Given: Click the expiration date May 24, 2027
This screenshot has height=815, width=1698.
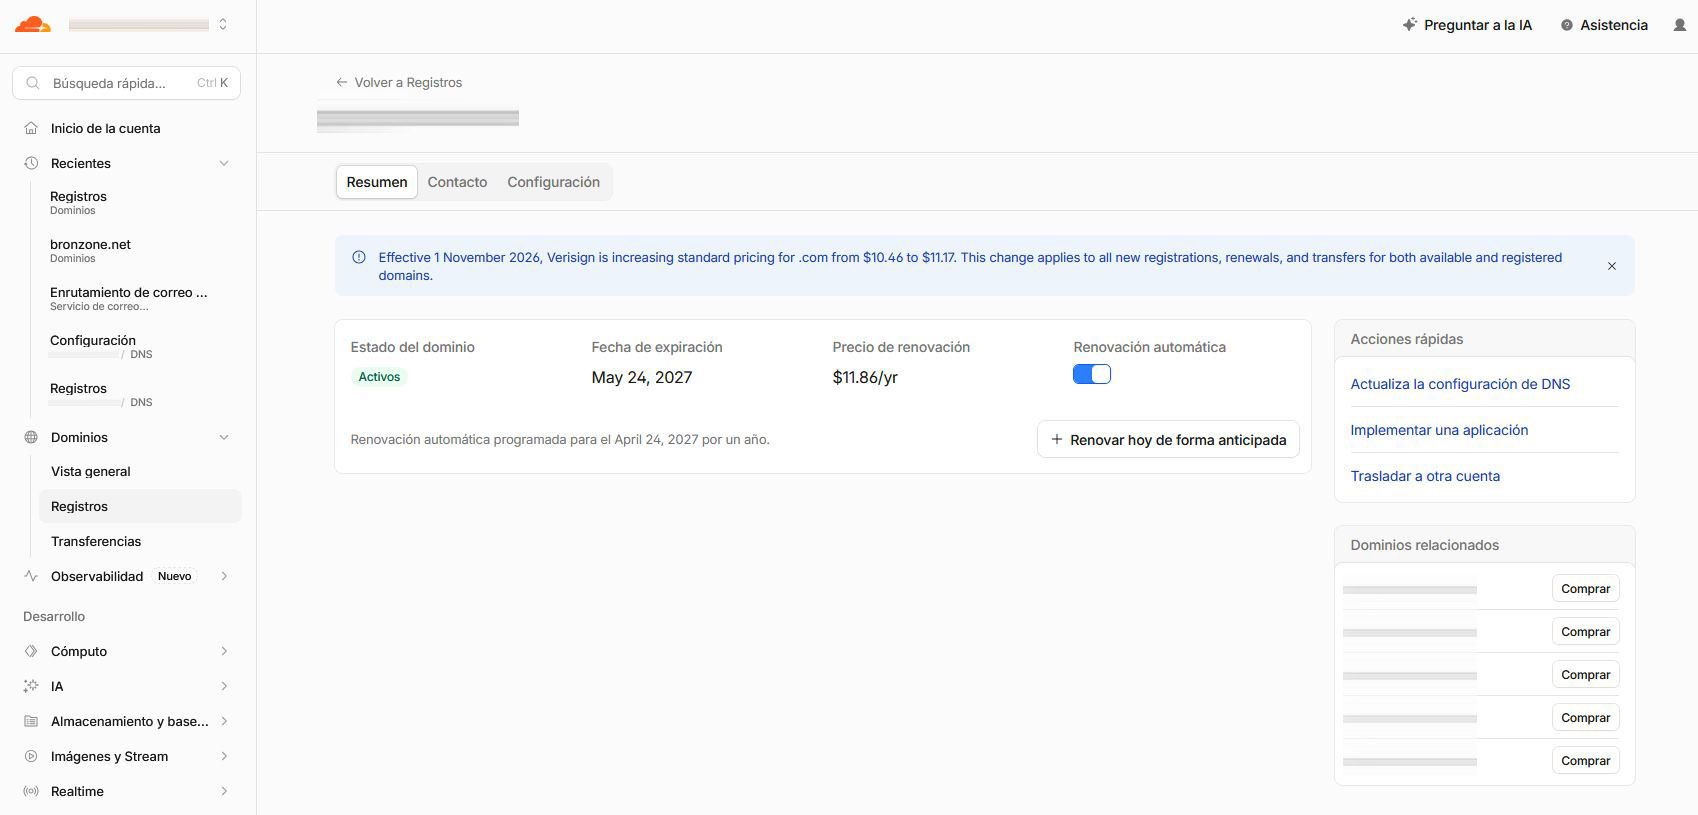Looking at the screenshot, I should (x=642, y=377).
